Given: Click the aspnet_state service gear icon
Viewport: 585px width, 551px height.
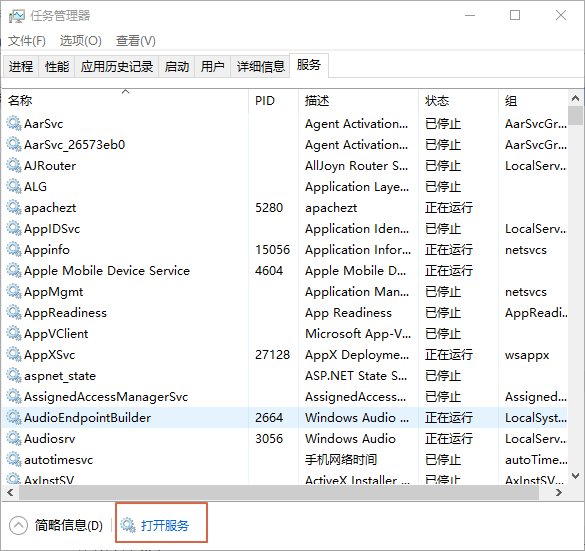Looking at the screenshot, I should pos(14,375).
